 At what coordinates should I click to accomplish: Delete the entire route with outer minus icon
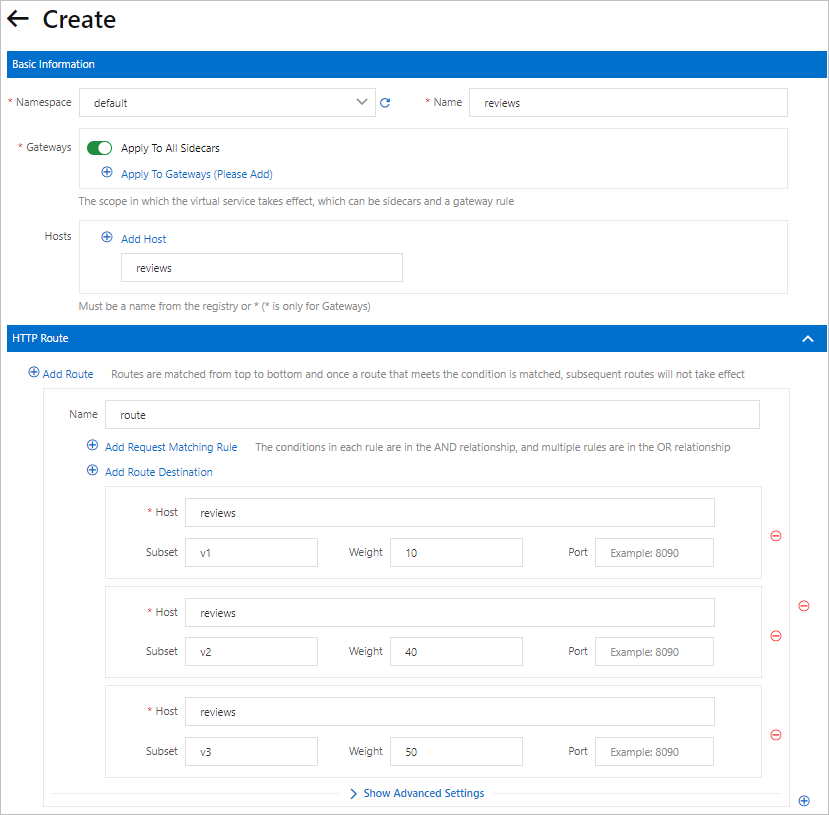[x=804, y=606]
